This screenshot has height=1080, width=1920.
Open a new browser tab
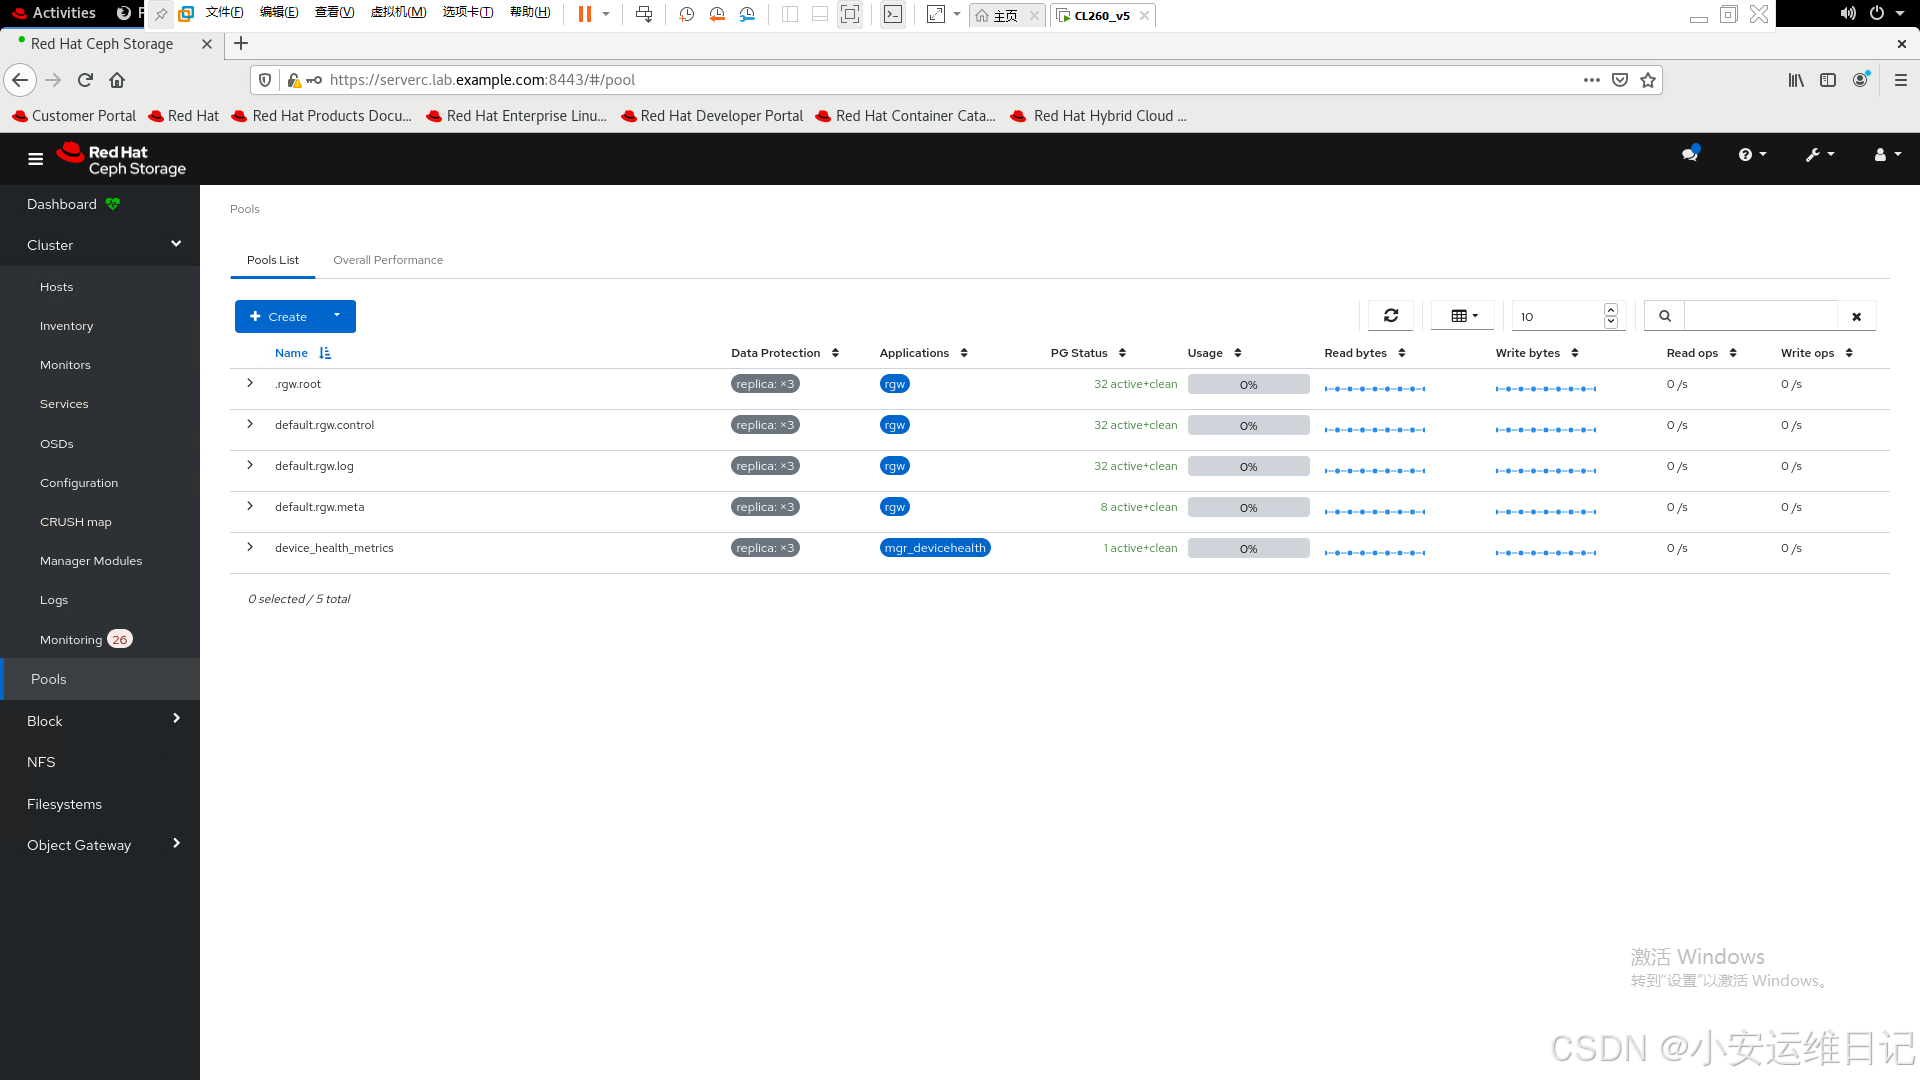pyautogui.click(x=241, y=43)
